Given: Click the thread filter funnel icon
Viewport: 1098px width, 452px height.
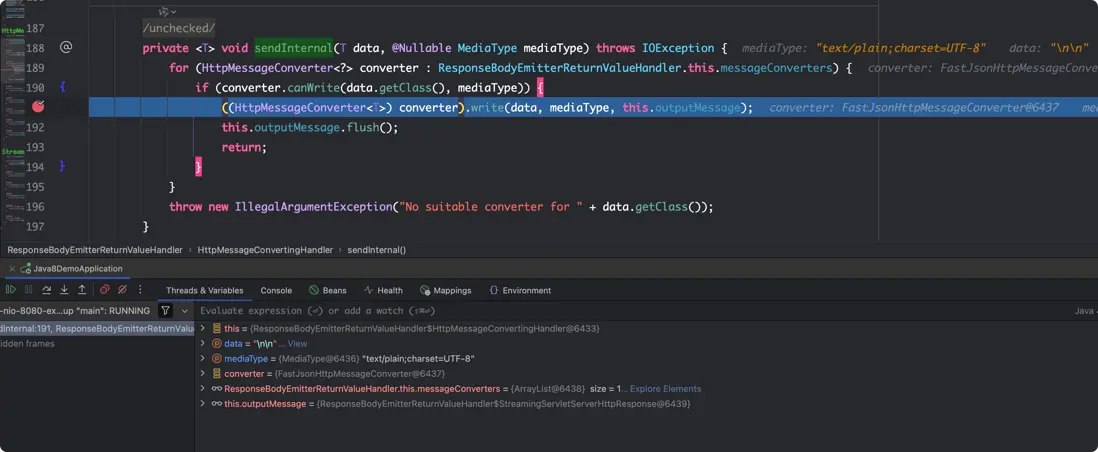Looking at the screenshot, I should click(165, 310).
